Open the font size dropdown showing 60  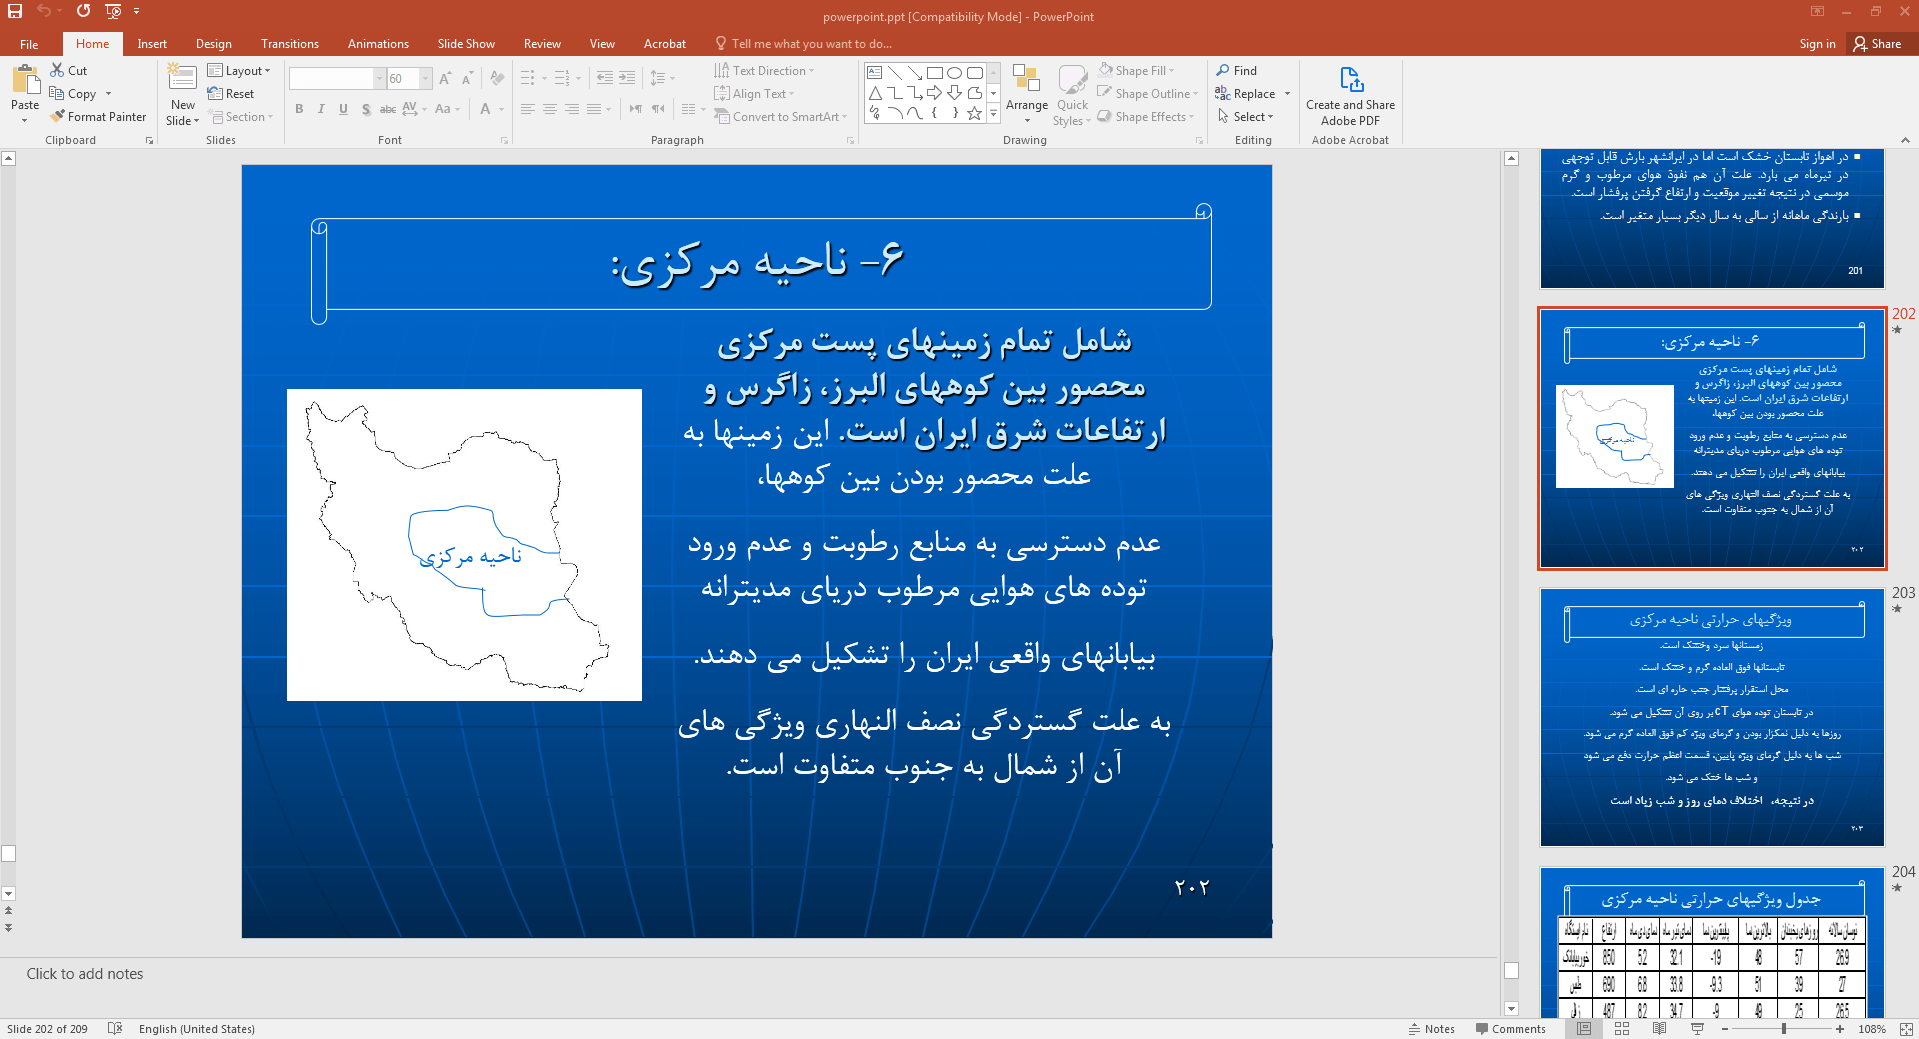coord(426,78)
